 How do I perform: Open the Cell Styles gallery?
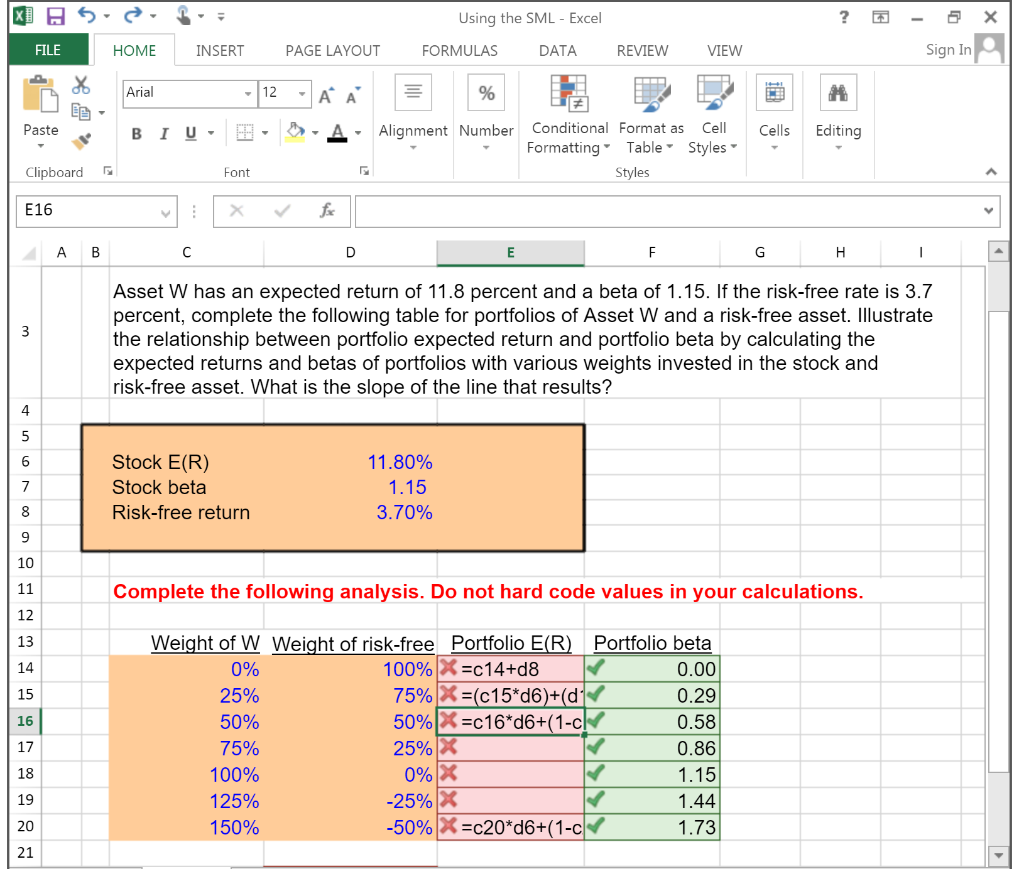712,113
